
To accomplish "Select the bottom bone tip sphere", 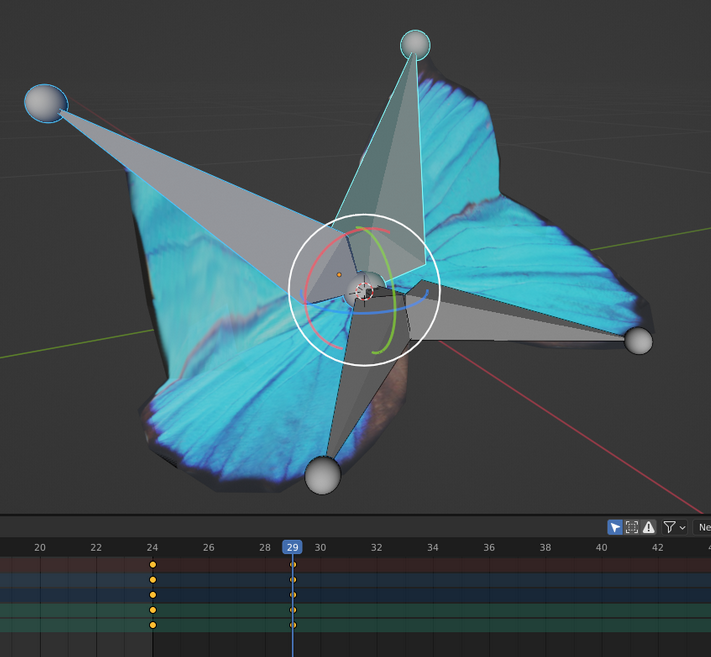I will coord(322,475).
